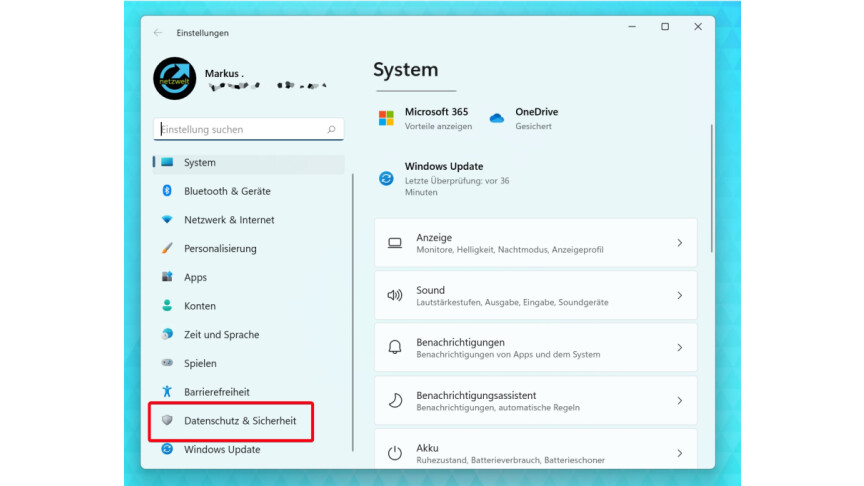The height and width of the screenshot is (486, 864).
Task: Expand the Anzeige settings chevron
Action: [679, 243]
